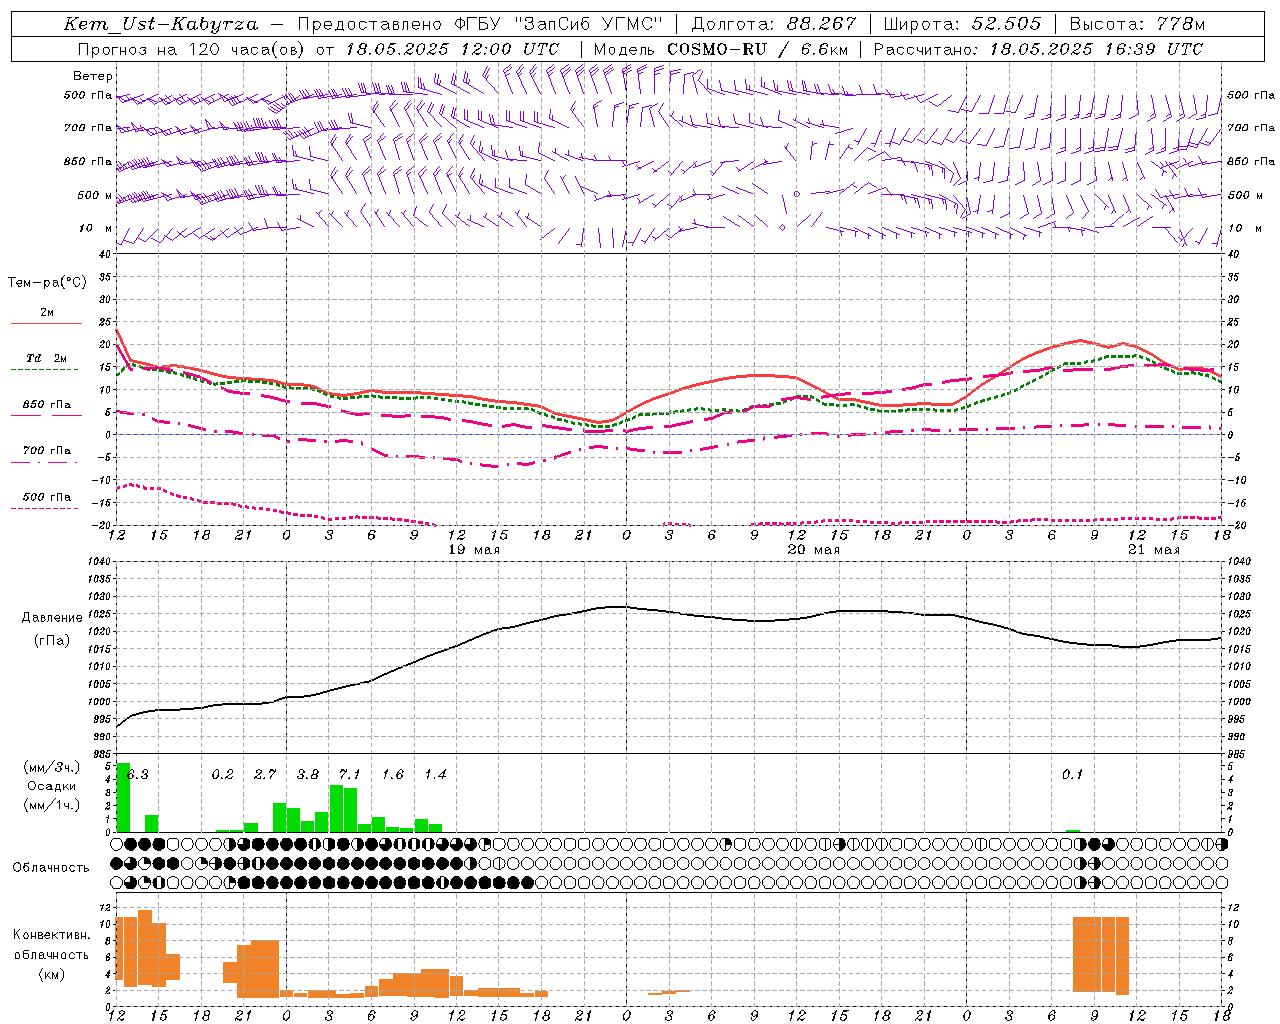Click the 3.8 precipitation total
1280x1024 pixels.
[308, 774]
